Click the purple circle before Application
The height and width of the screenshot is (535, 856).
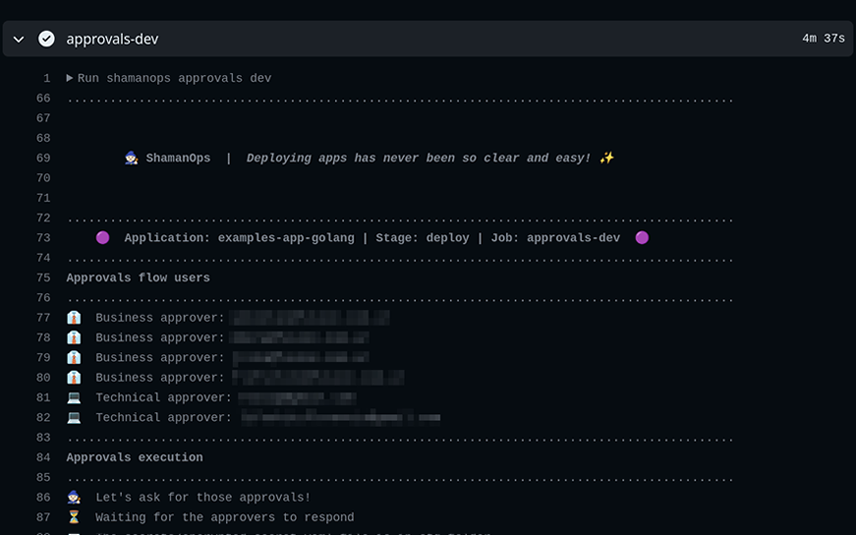[103, 237]
